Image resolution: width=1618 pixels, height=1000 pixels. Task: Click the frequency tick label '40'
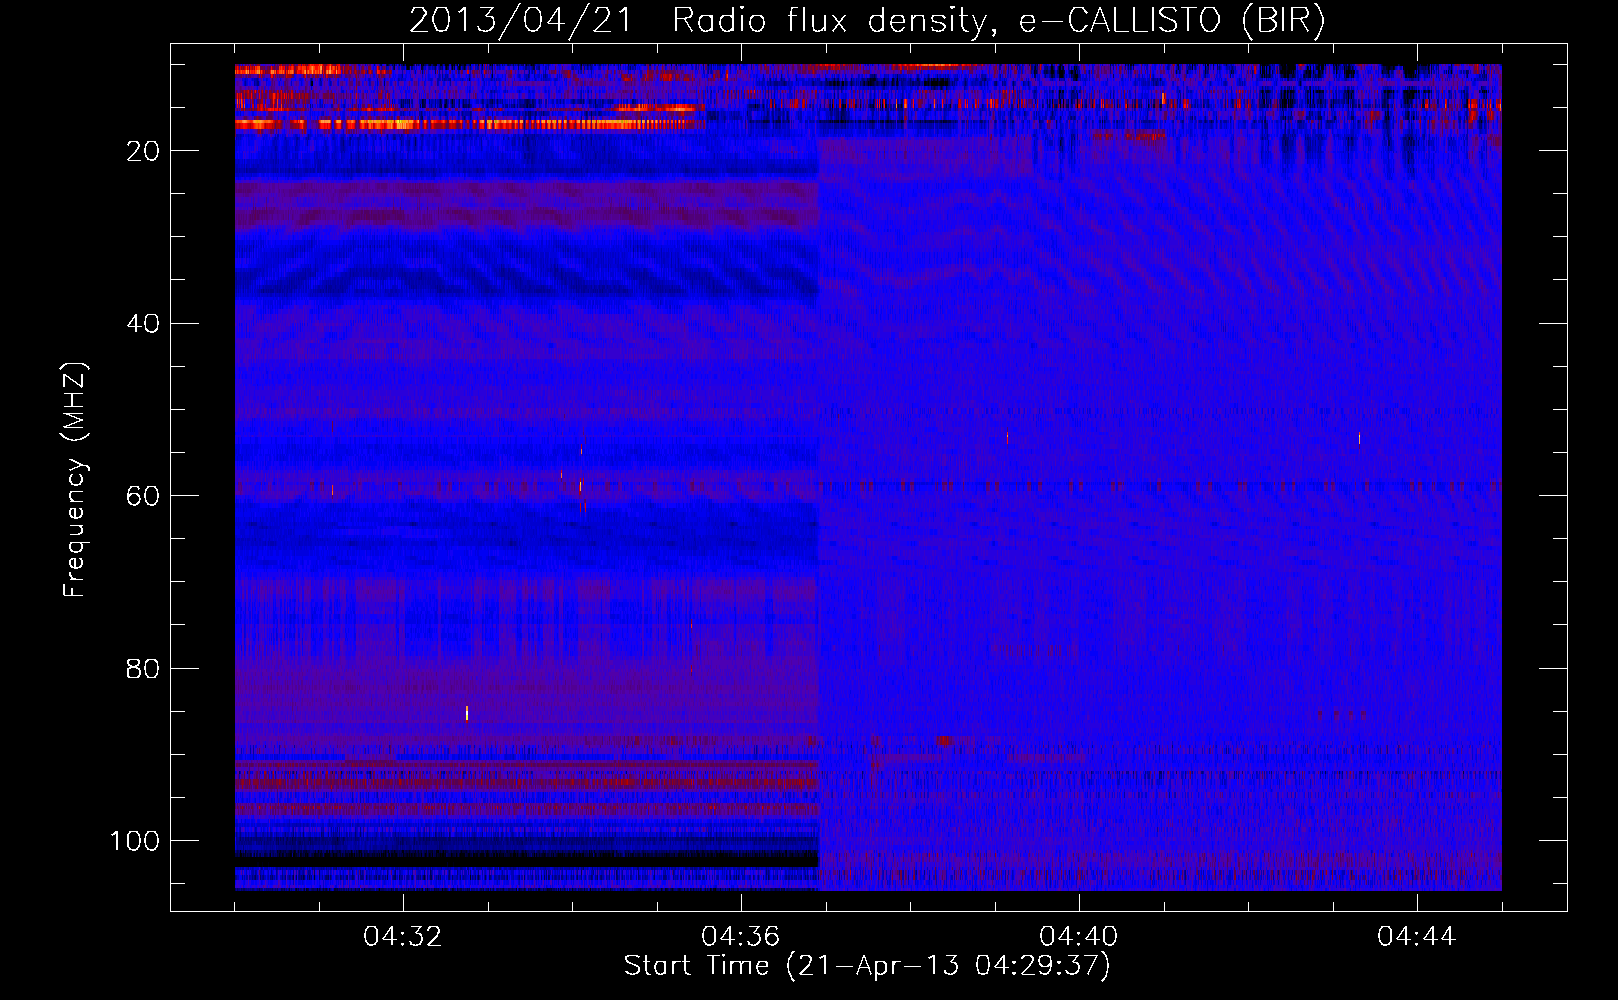point(143,324)
